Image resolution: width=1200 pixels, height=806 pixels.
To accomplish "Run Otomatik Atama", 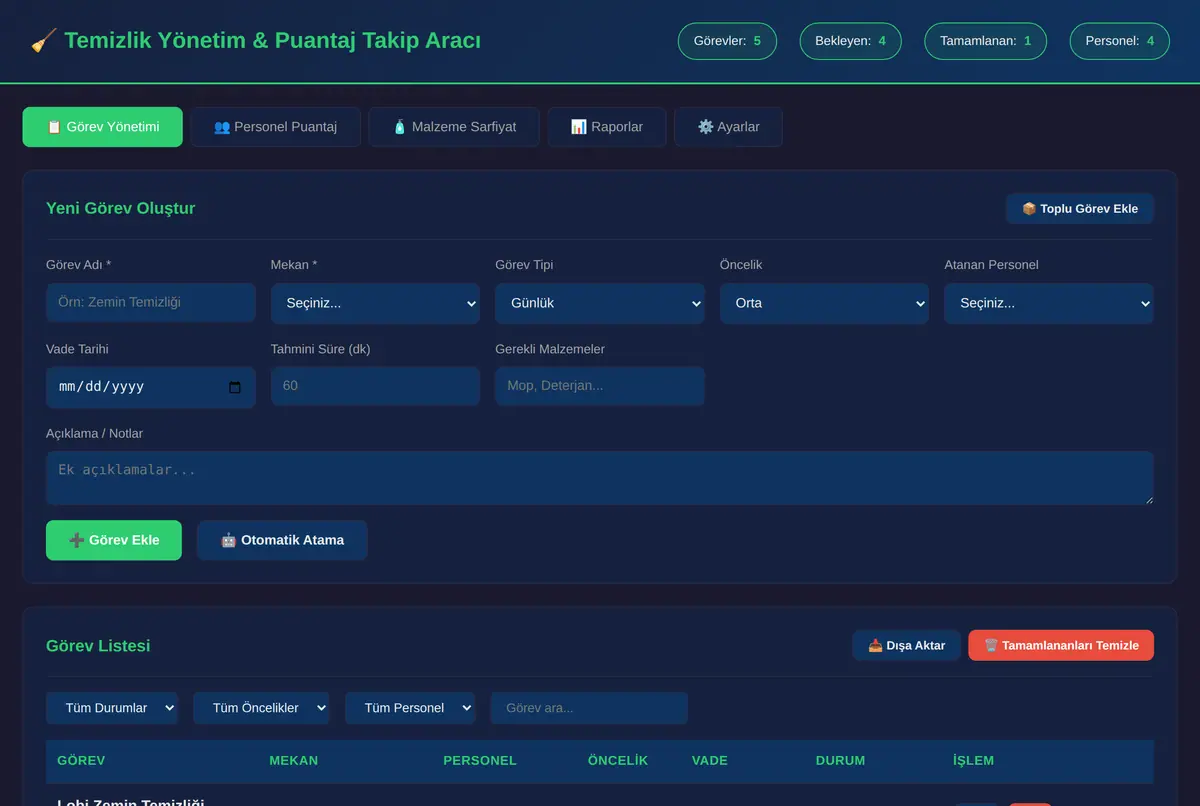I will (x=282, y=540).
